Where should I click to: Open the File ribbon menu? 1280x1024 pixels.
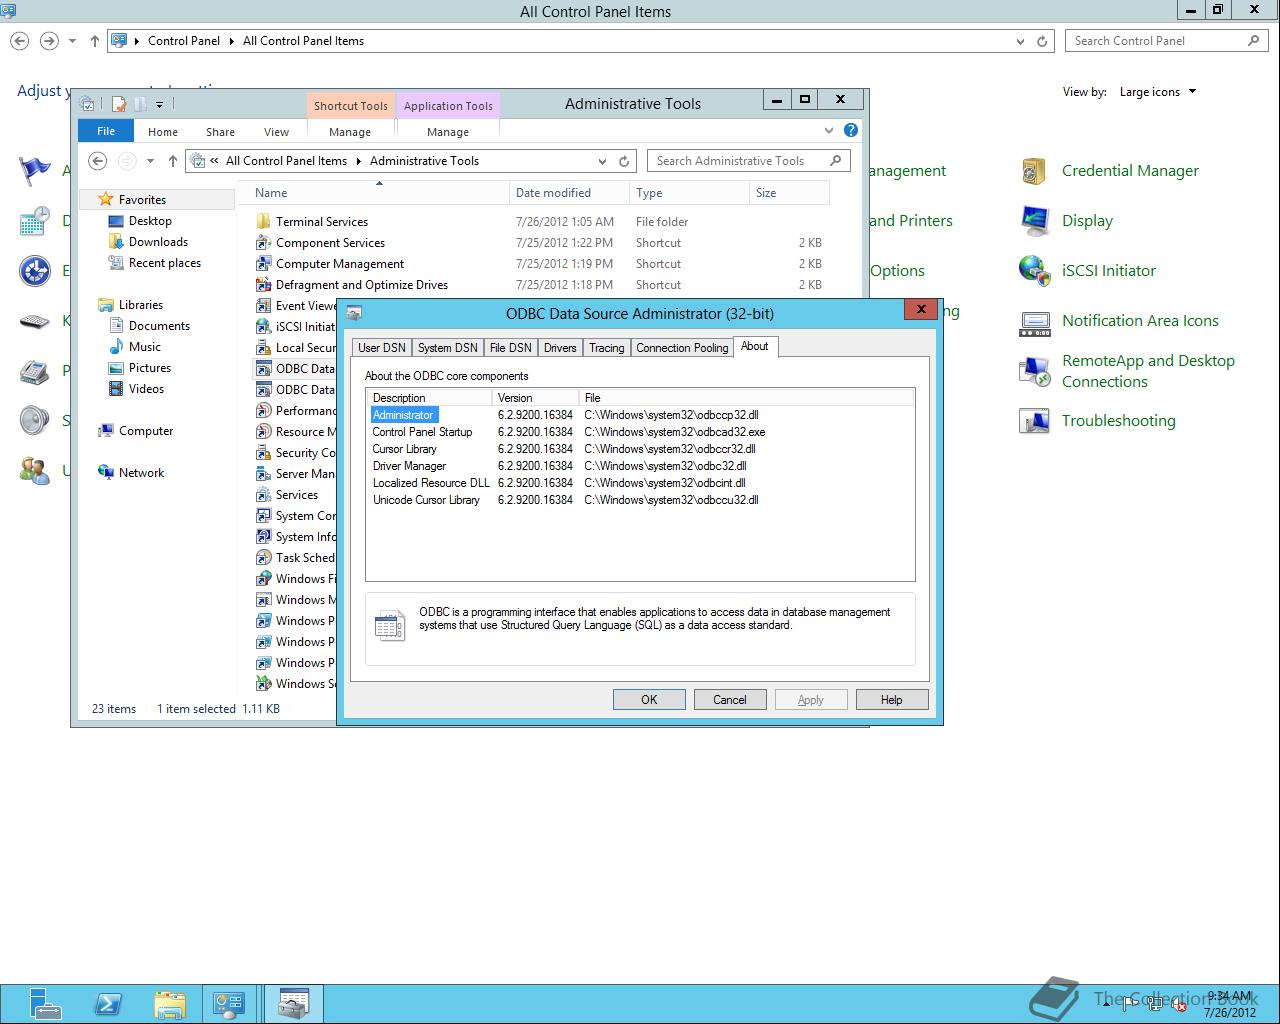pos(106,131)
